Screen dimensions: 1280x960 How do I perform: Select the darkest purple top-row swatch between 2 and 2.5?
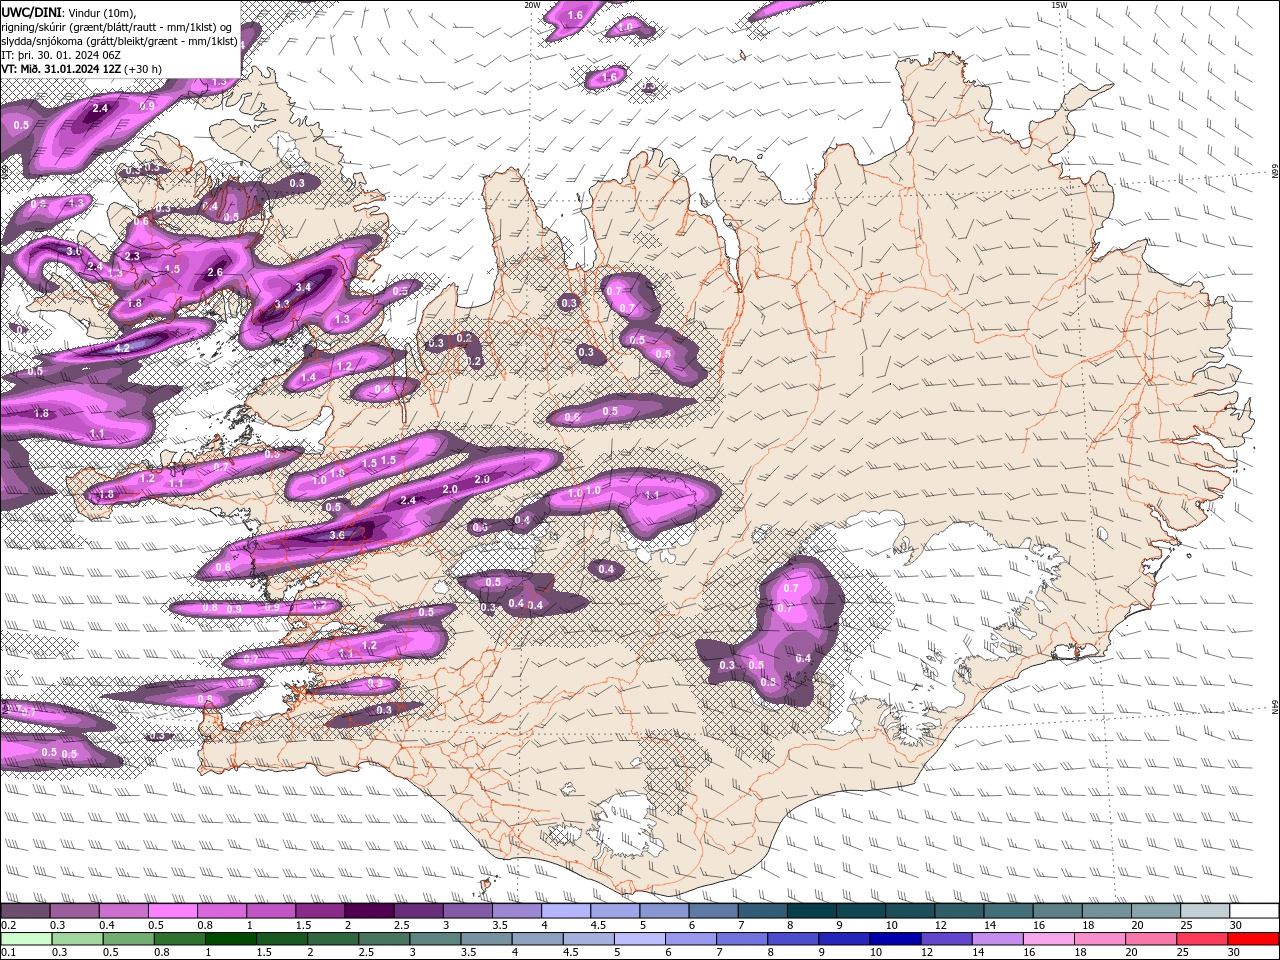point(369,911)
